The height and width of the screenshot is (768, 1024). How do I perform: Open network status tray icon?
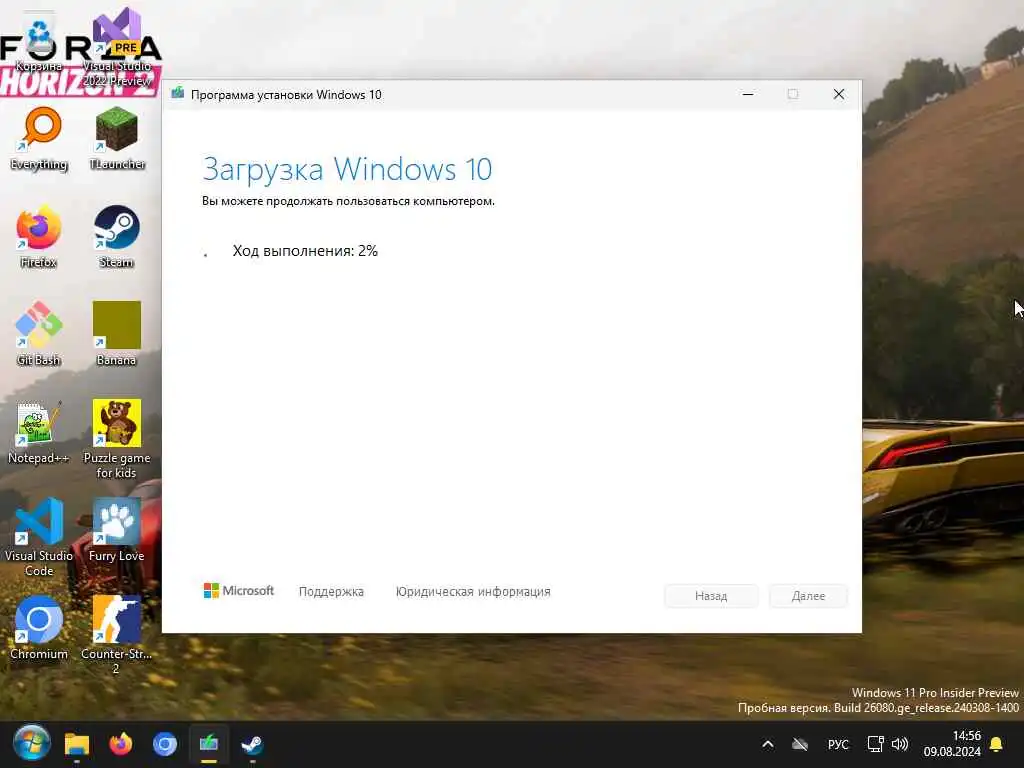coord(875,744)
